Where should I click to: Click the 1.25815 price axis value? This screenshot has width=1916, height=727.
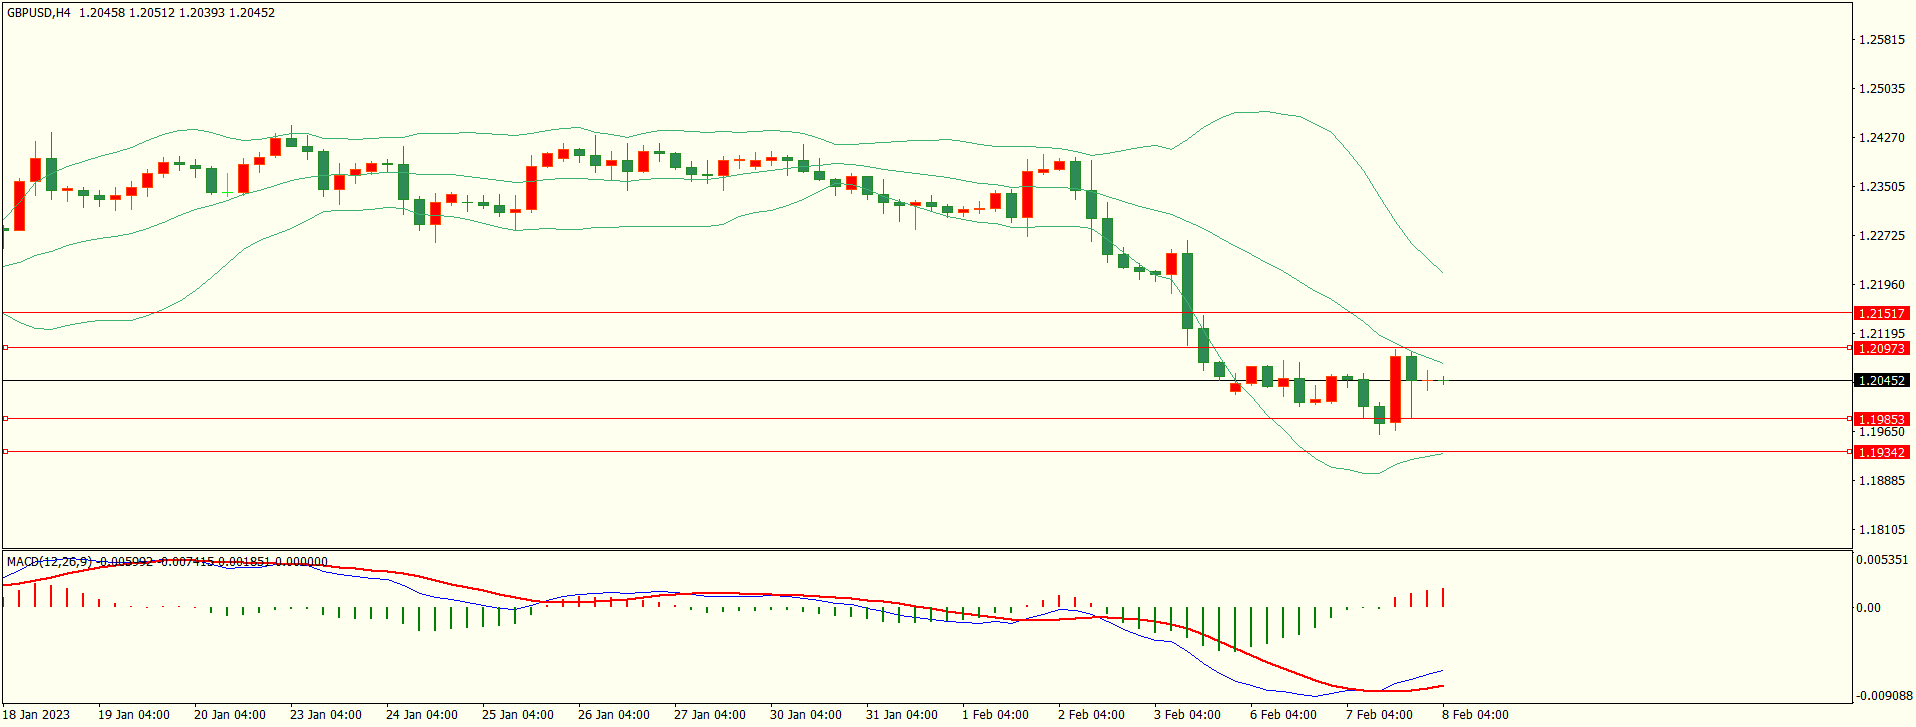tap(1881, 40)
